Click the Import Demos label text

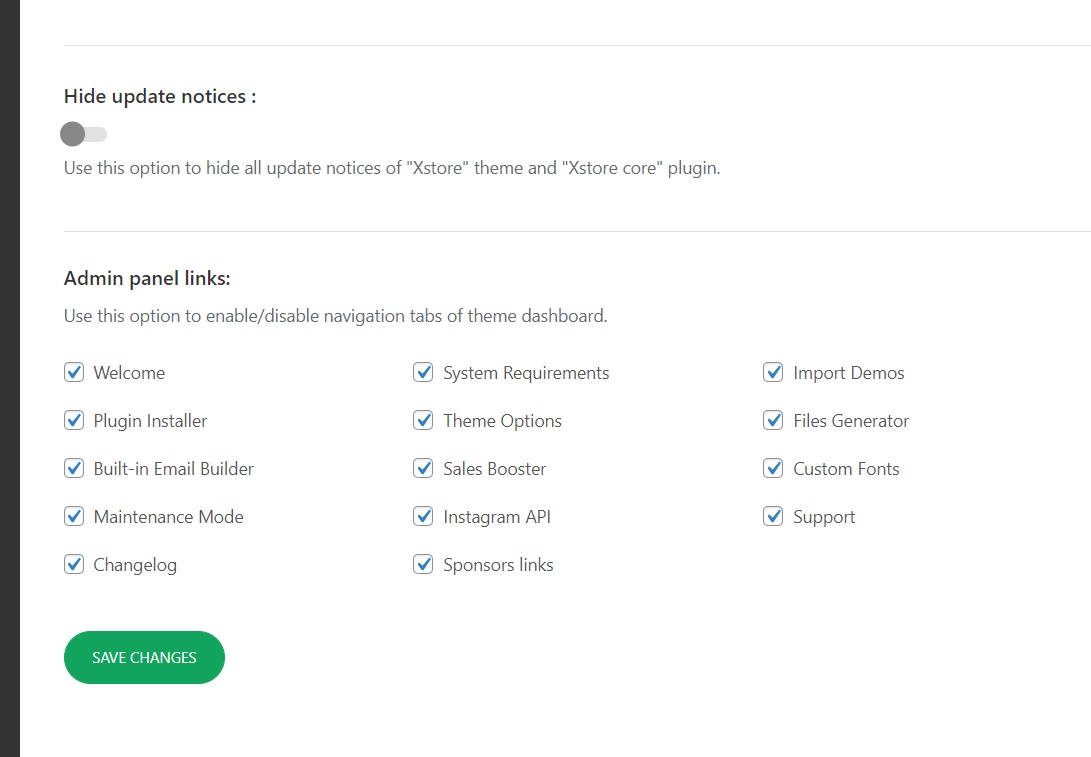coord(848,373)
